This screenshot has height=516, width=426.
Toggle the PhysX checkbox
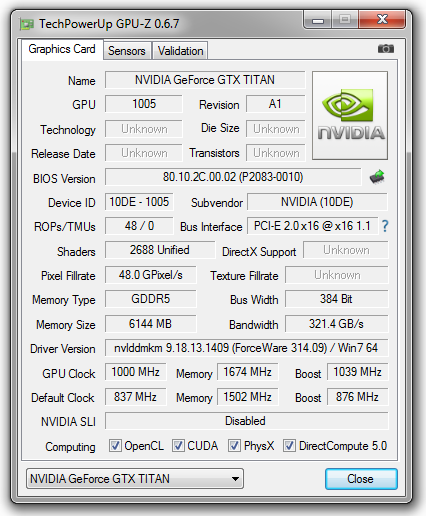[x=234, y=446]
